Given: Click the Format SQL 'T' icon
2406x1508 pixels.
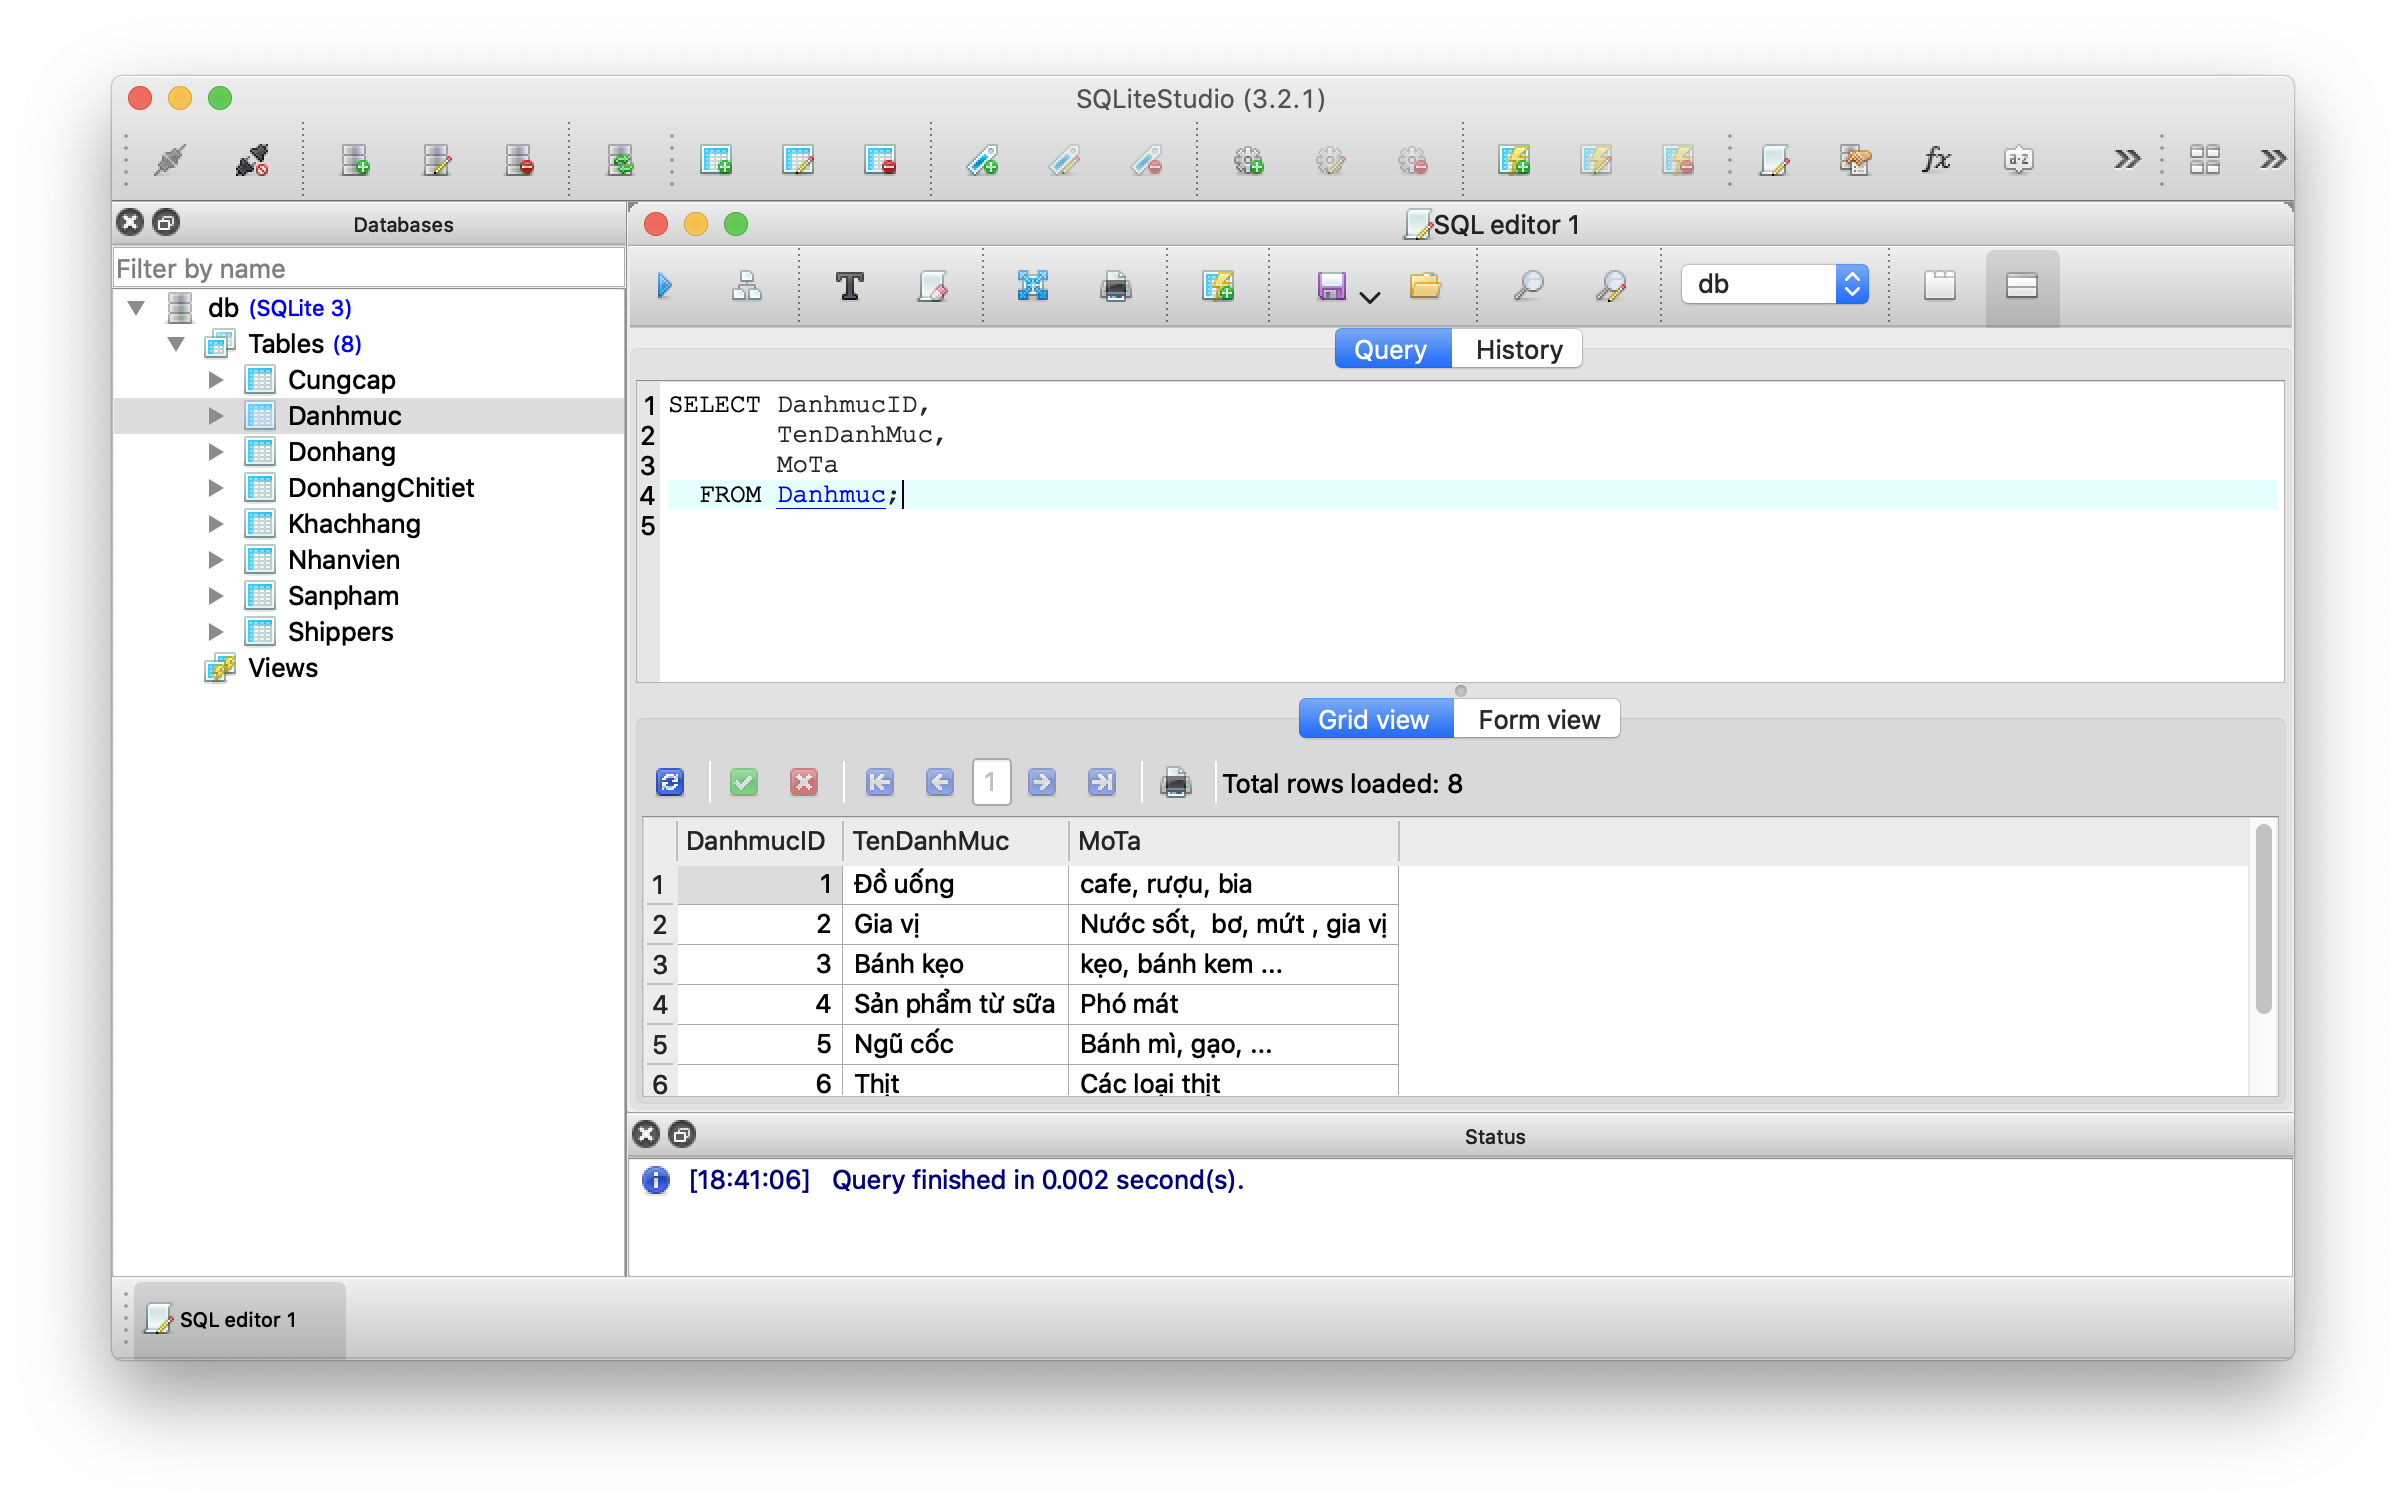Looking at the screenshot, I should (x=849, y=286).
